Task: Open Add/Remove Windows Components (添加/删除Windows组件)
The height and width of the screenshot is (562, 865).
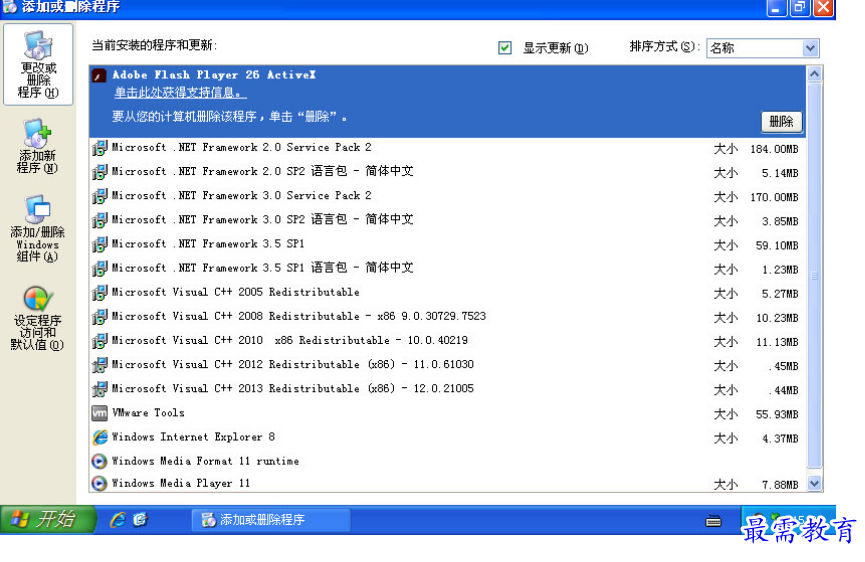Action: (x=38, y=228)
